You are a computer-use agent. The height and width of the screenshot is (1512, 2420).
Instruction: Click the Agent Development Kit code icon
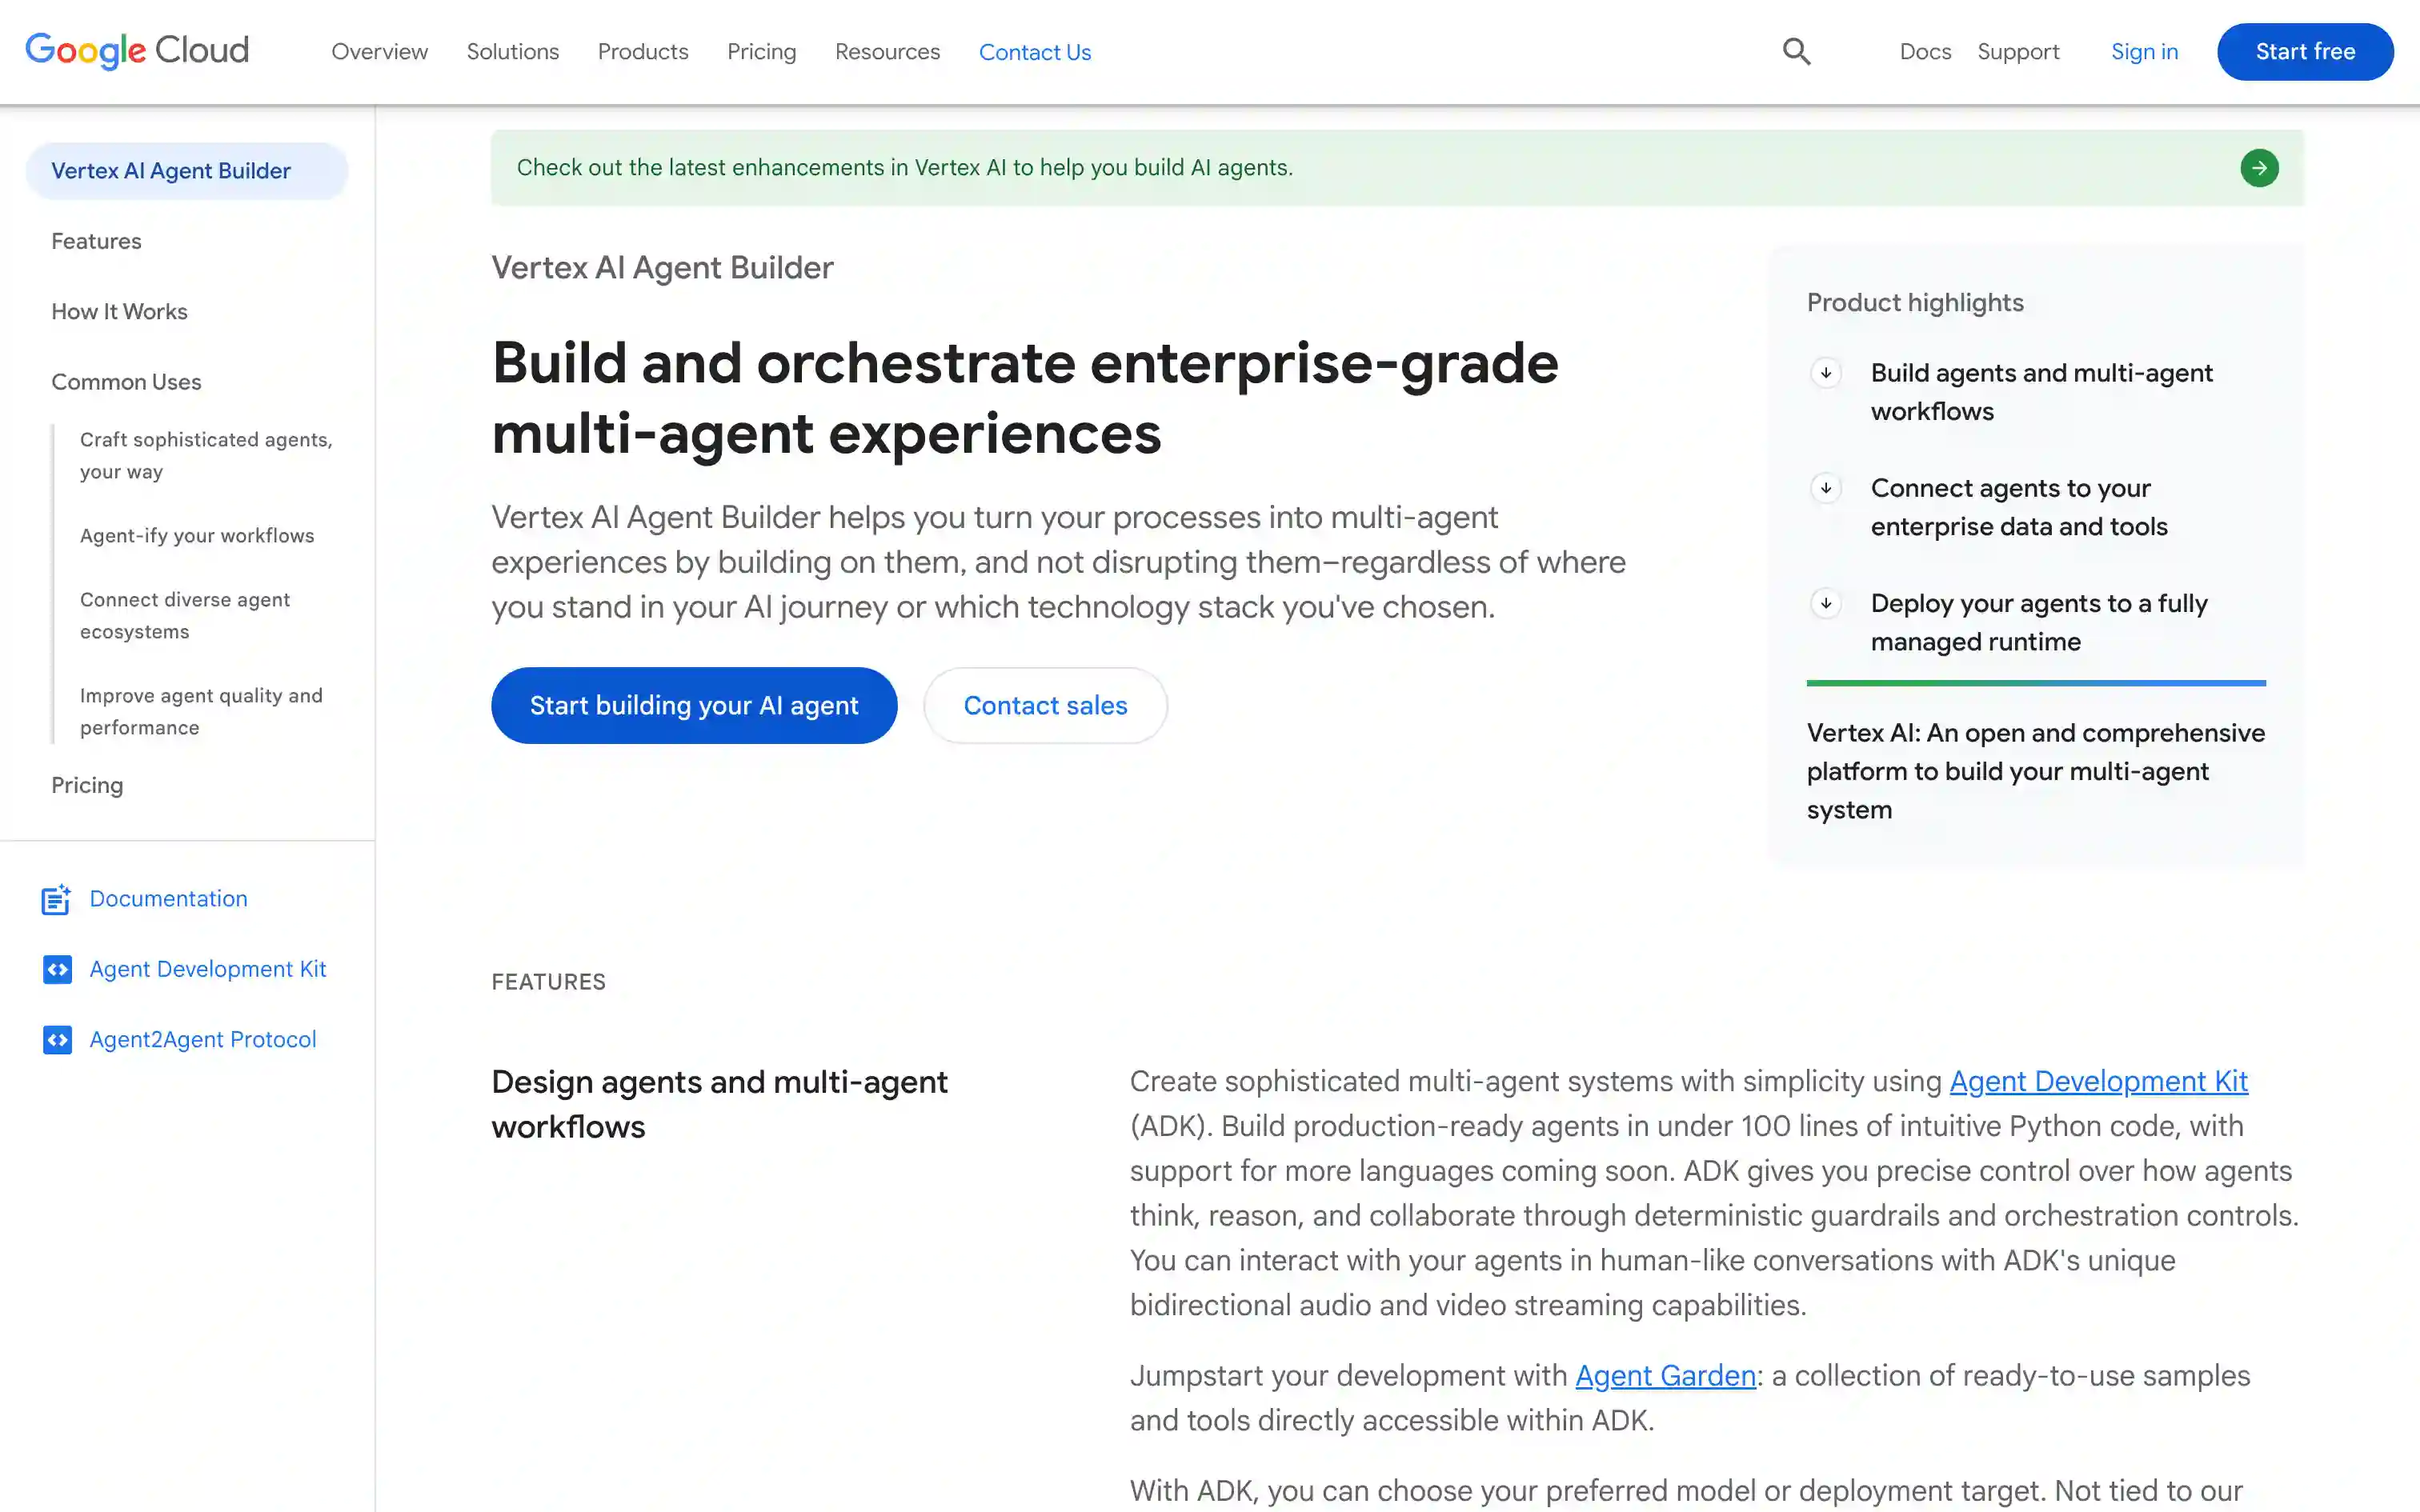57,969
